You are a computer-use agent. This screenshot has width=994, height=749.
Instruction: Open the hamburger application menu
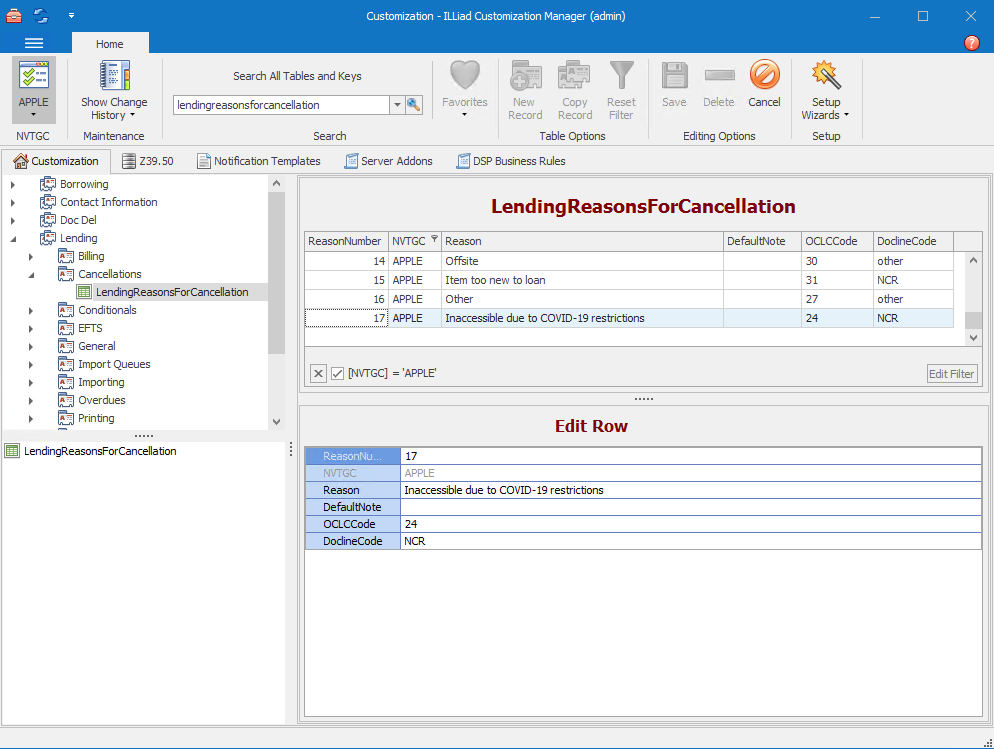pos(34,43)
